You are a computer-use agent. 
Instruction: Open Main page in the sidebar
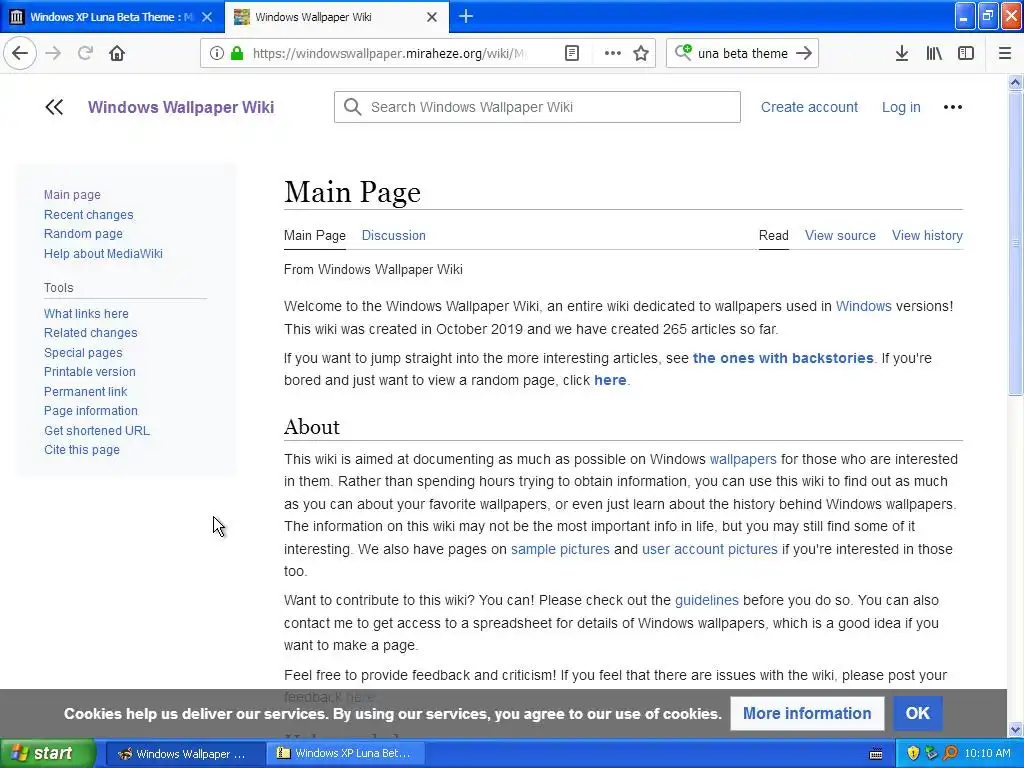(x=72, y=195)
